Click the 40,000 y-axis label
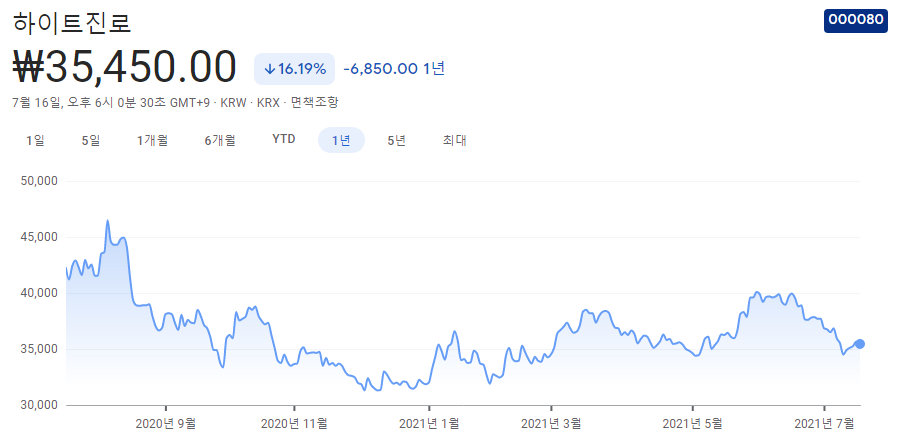 click(39, 293)
